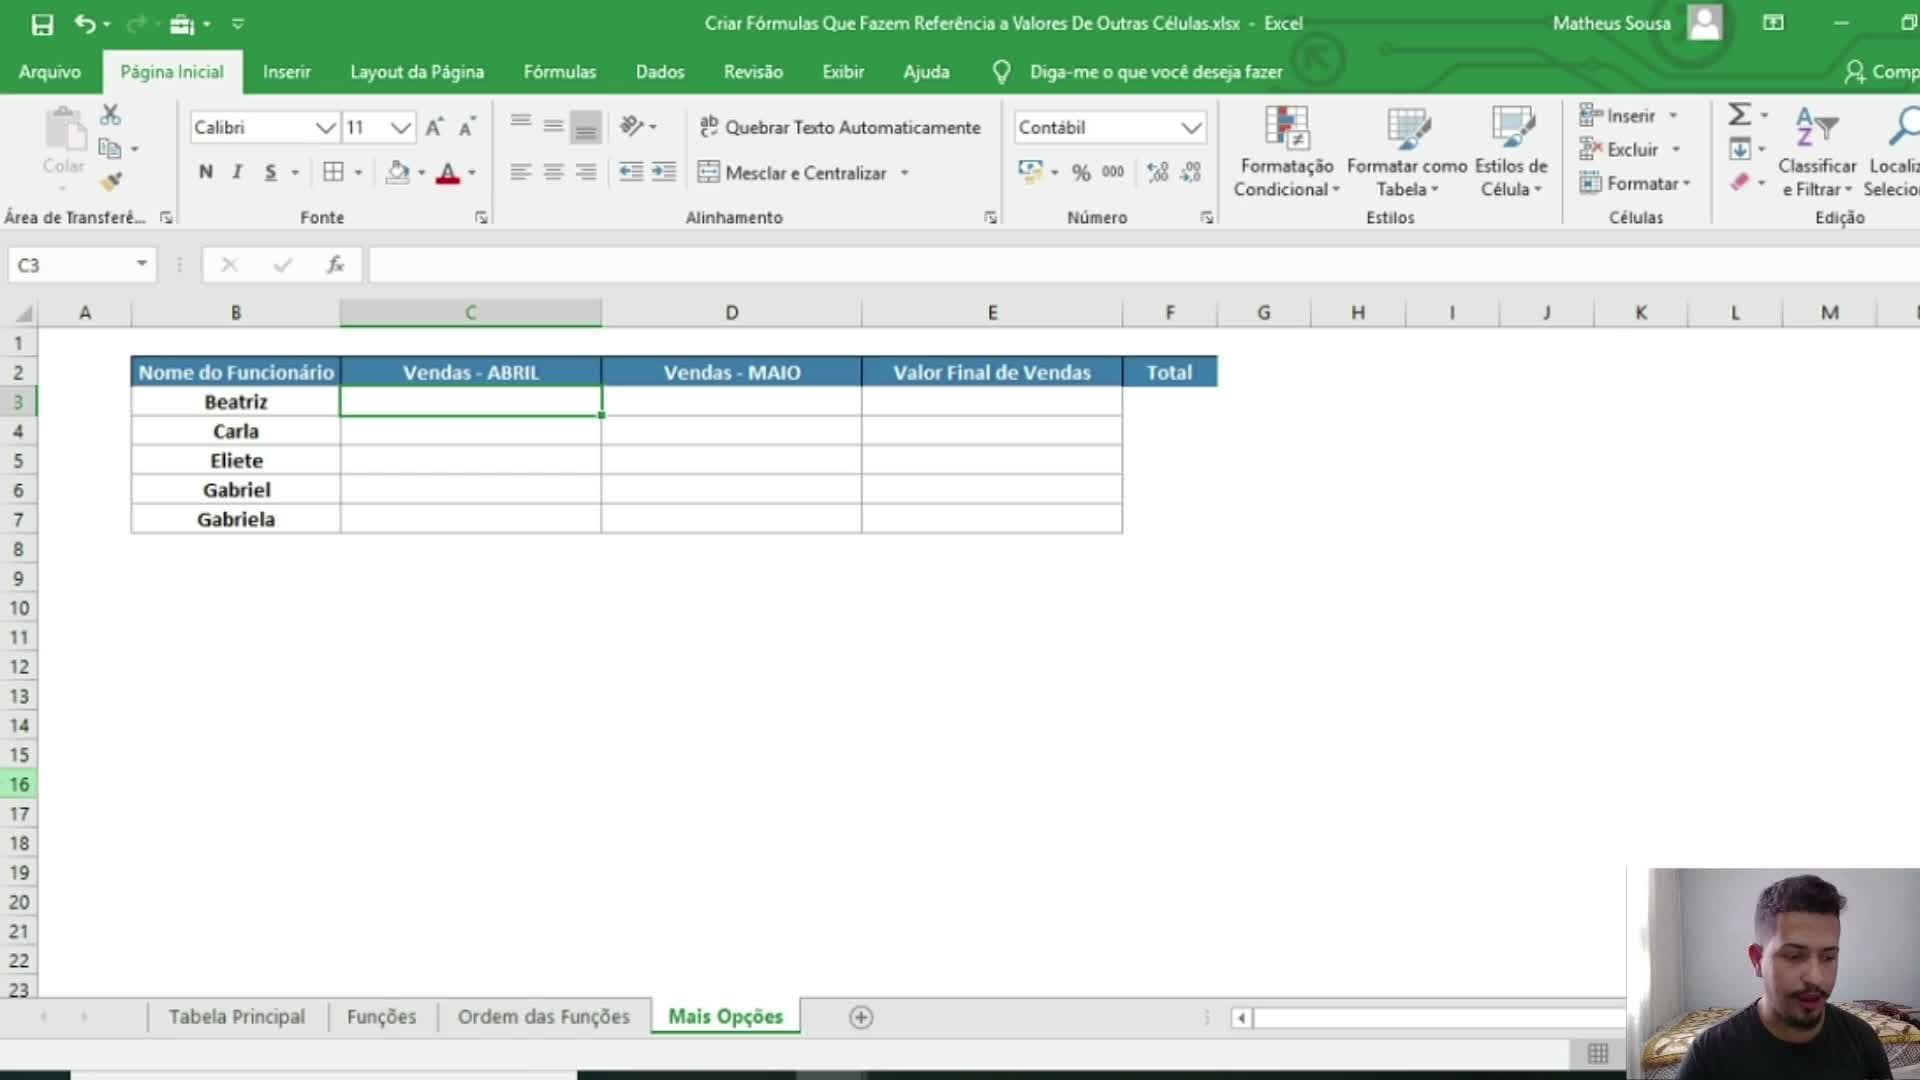Viewport: 1920px width, 1080px height.
Task: Expand the Name Box dropdown arrow
Action: 142,264
